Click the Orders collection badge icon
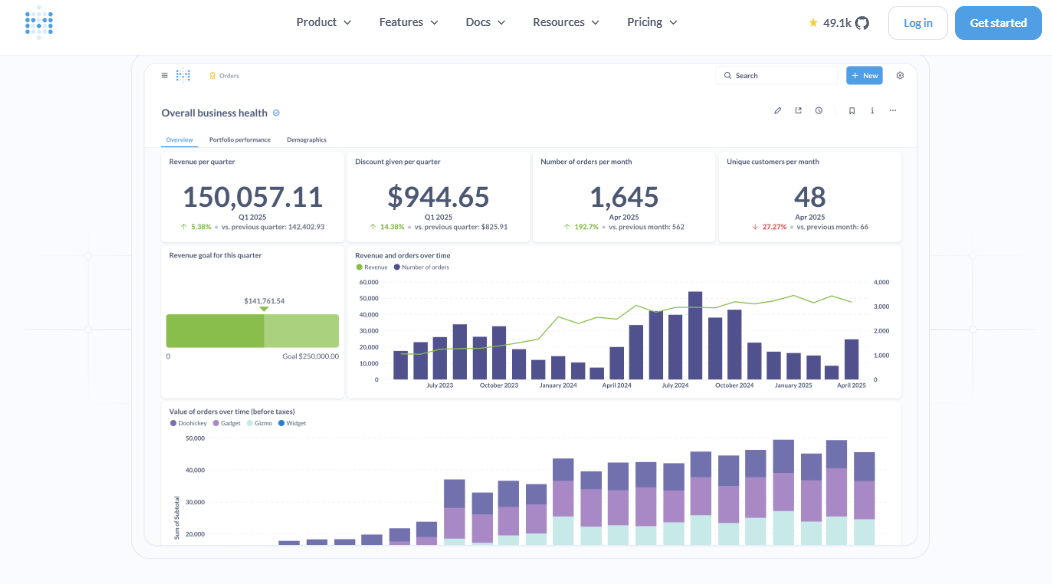 [x=212, y=76]
